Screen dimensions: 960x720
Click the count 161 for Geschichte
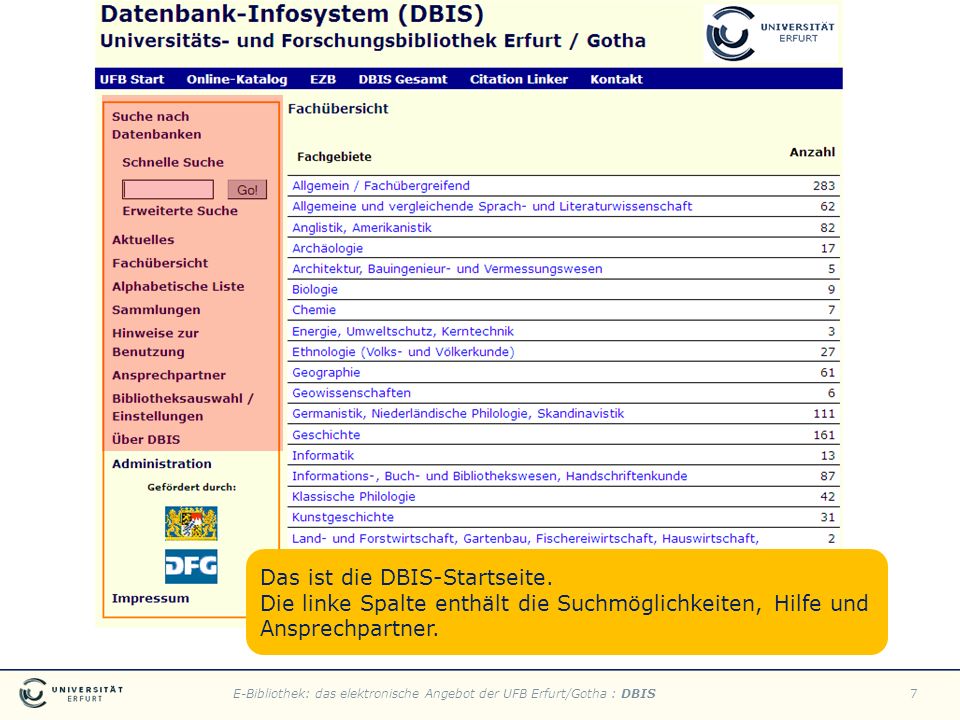pyautogui.click(x=824, y=435)
